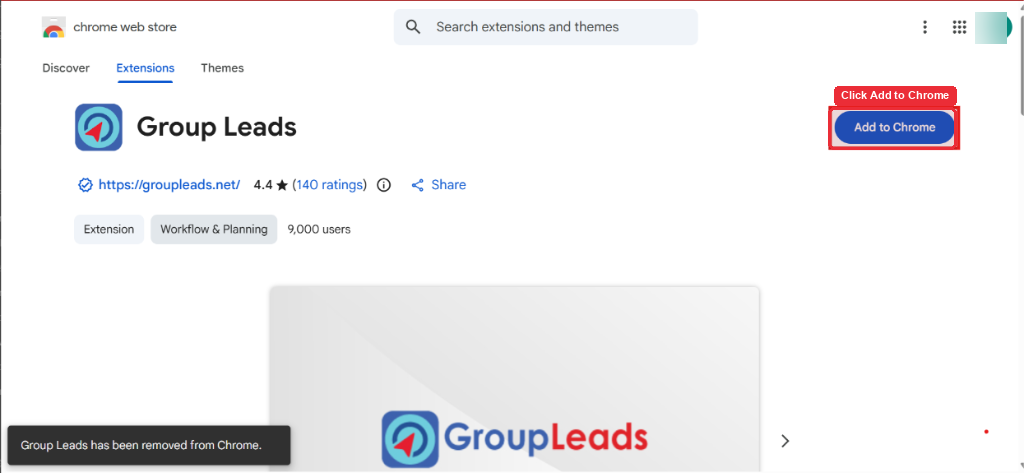Go to next screenshot with right chevron
The image size is (1024, 473).
pos(786,441)
